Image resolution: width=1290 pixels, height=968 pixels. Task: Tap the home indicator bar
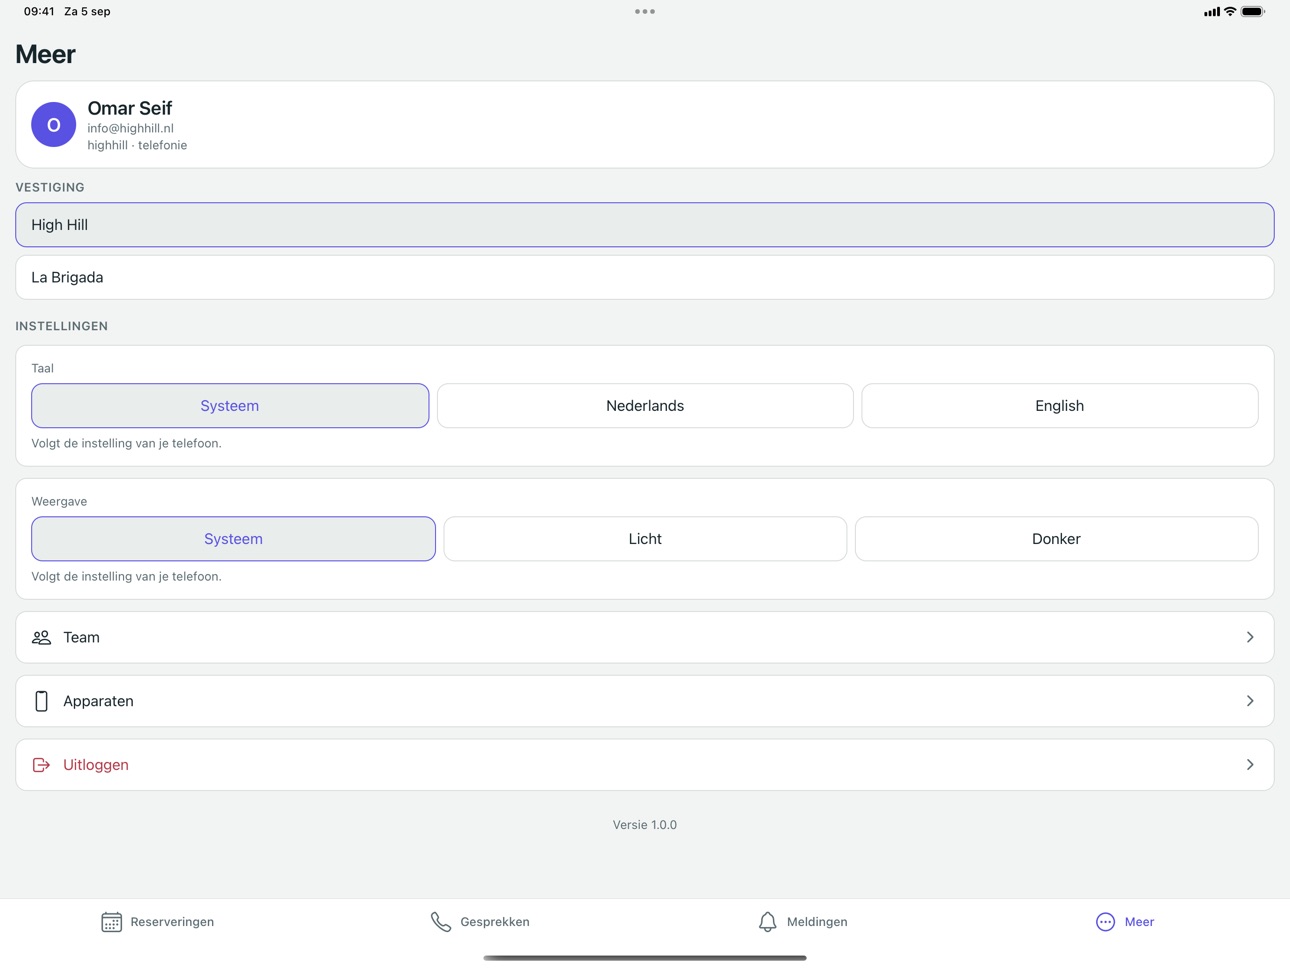[x=645, y=958]
